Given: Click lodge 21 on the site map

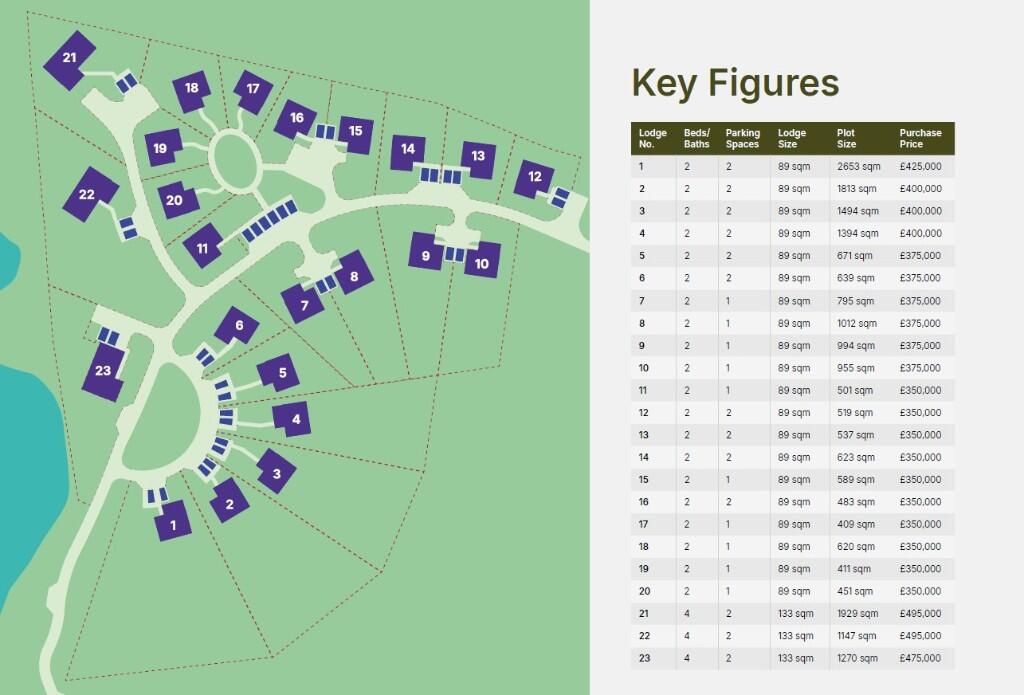Looking at the screenshot, I should [69, 58].
